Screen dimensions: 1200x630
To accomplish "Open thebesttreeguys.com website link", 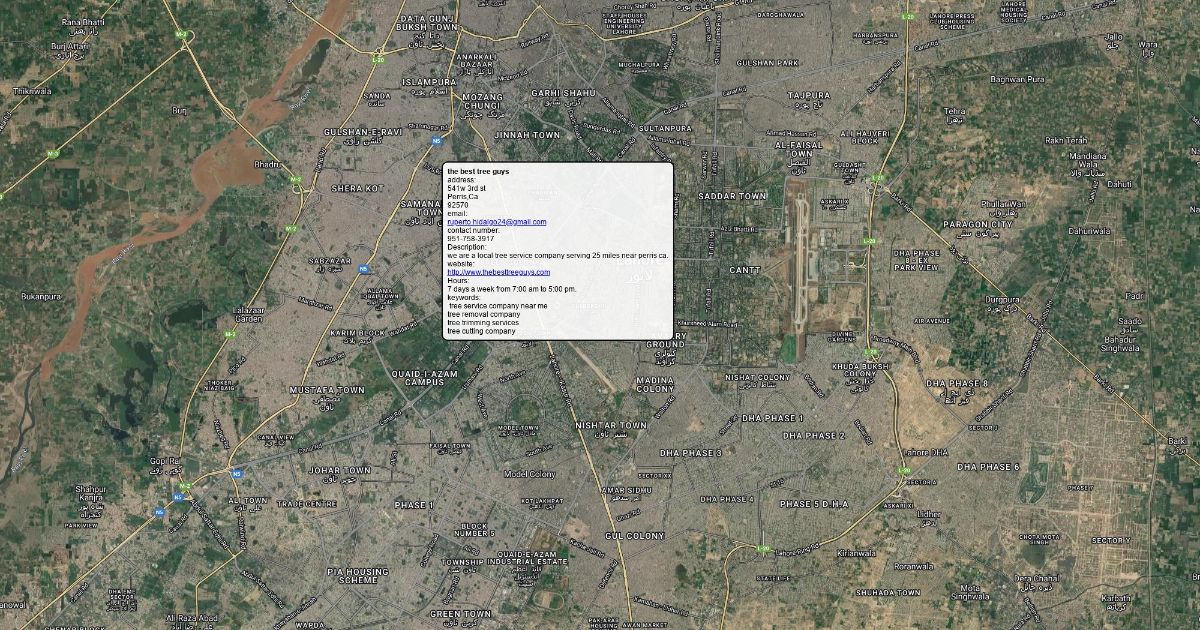I will pyautogui.click(x=498, y=272).
